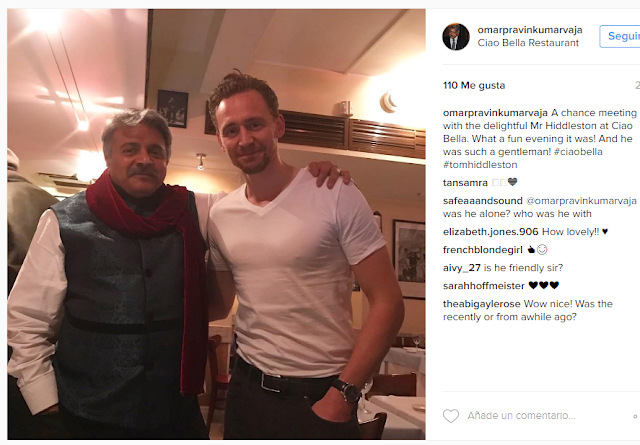Open the Ciao Bella Restaurant location link
The width and height of the screenshot is (640, 445).
coord(528,43)
